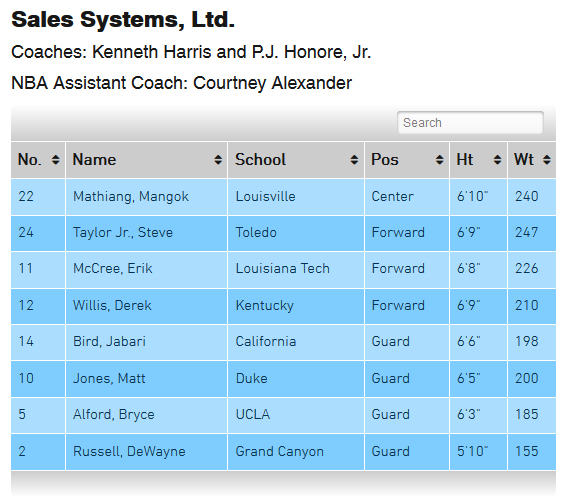Click the Sales Systems, Ltd. heading
Screen dimensions: 564x499
pos(123,20)
